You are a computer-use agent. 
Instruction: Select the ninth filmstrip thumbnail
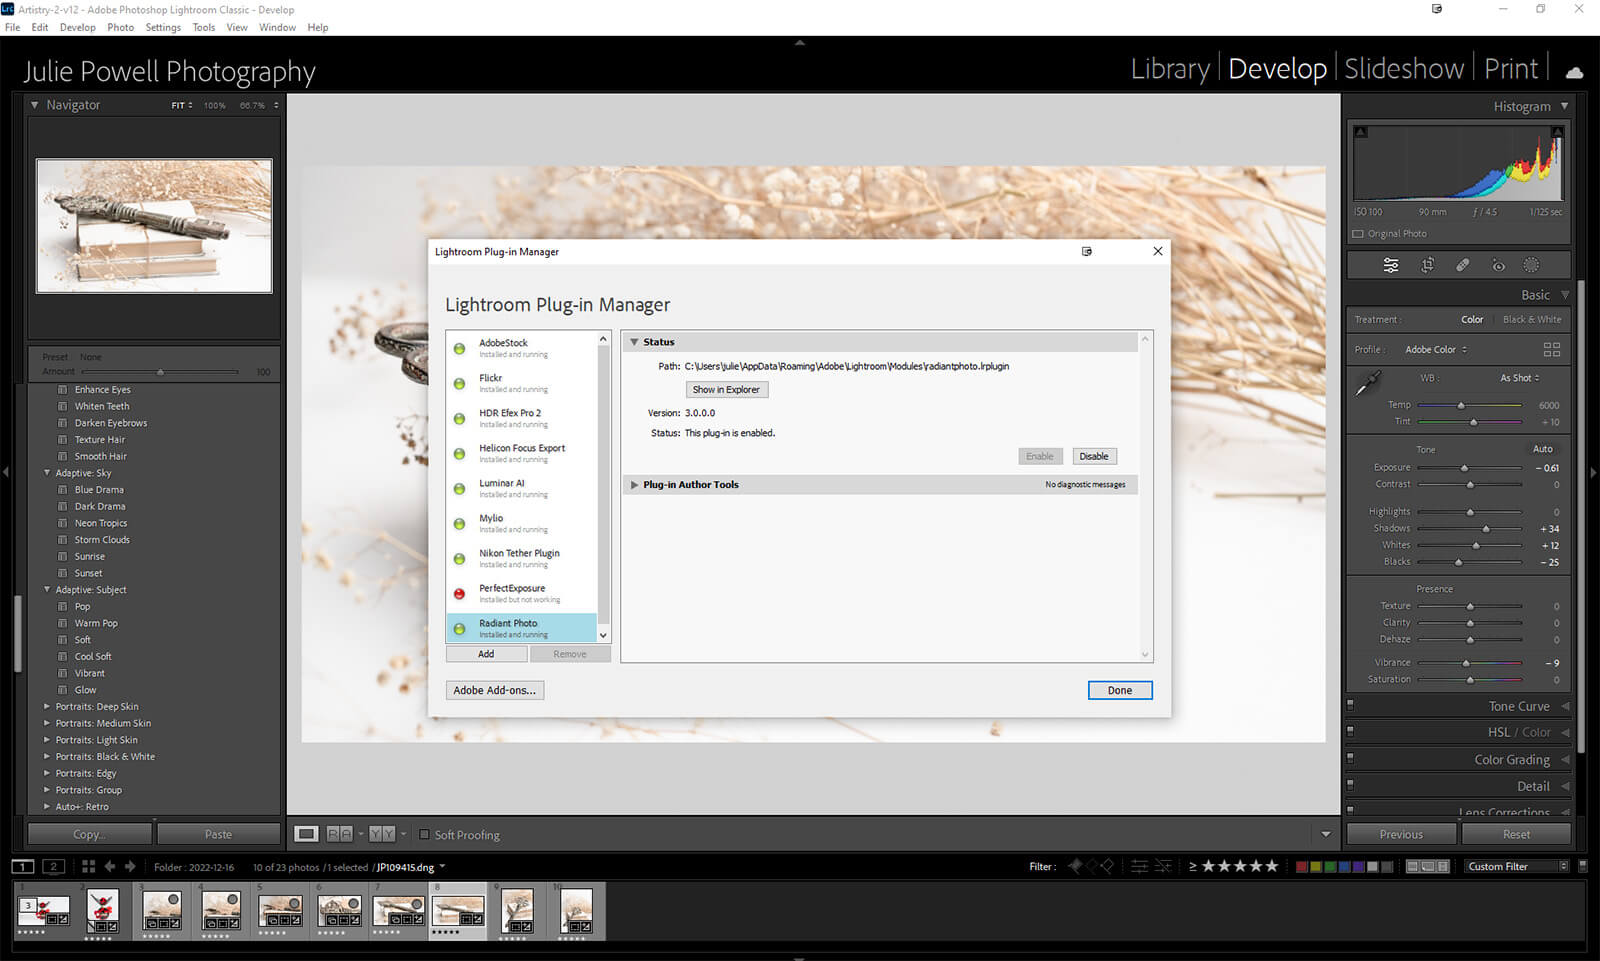(517, 913)
